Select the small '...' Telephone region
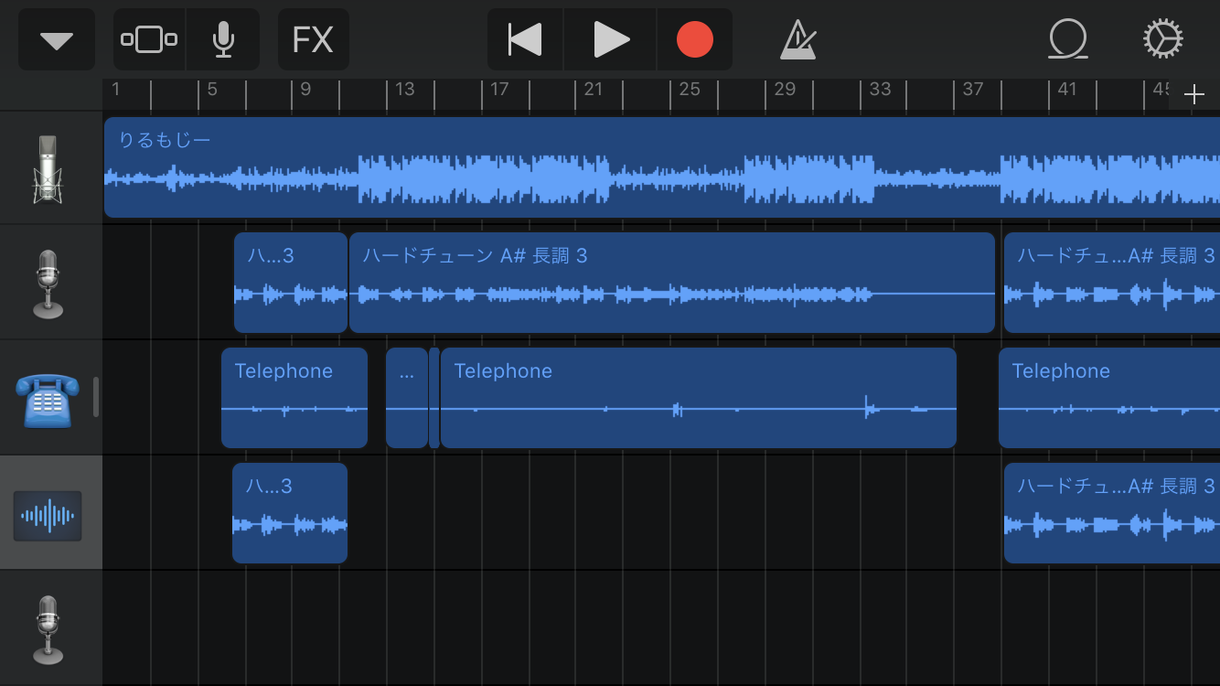 pos(407,398)
